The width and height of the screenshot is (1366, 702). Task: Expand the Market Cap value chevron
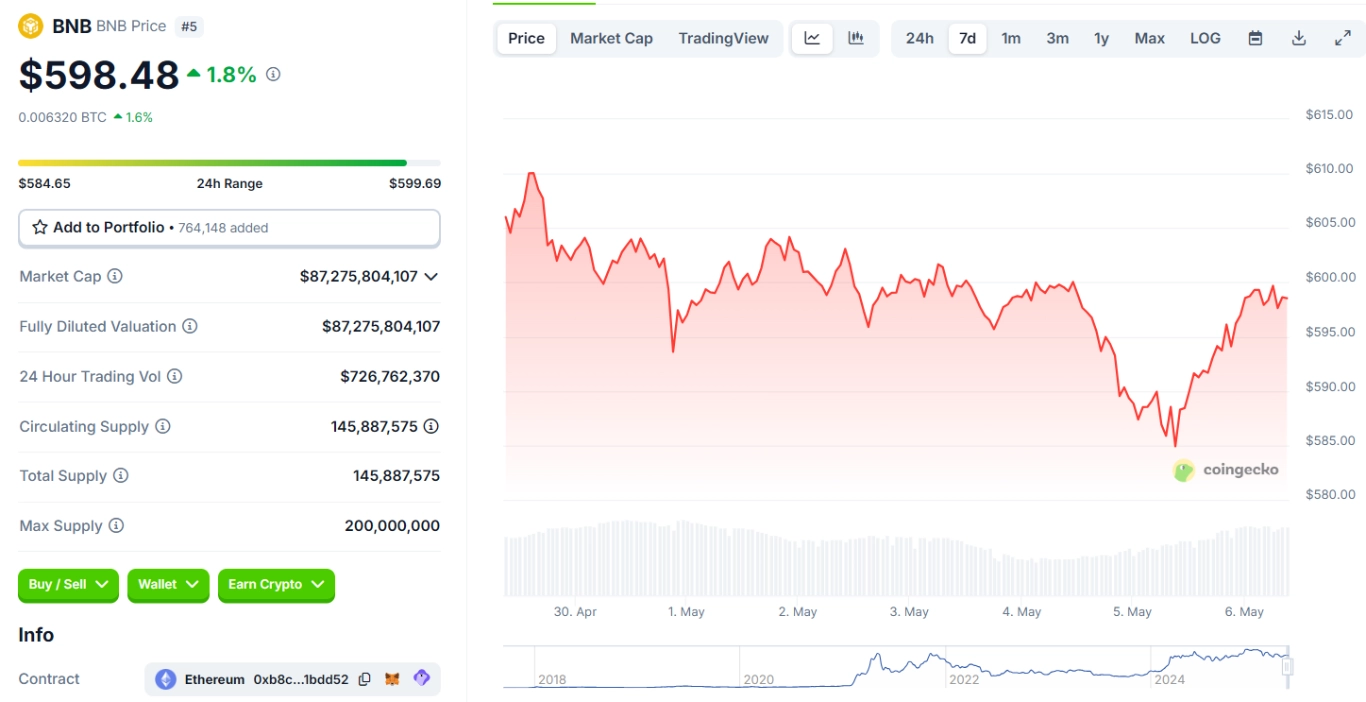coord(431,276)
